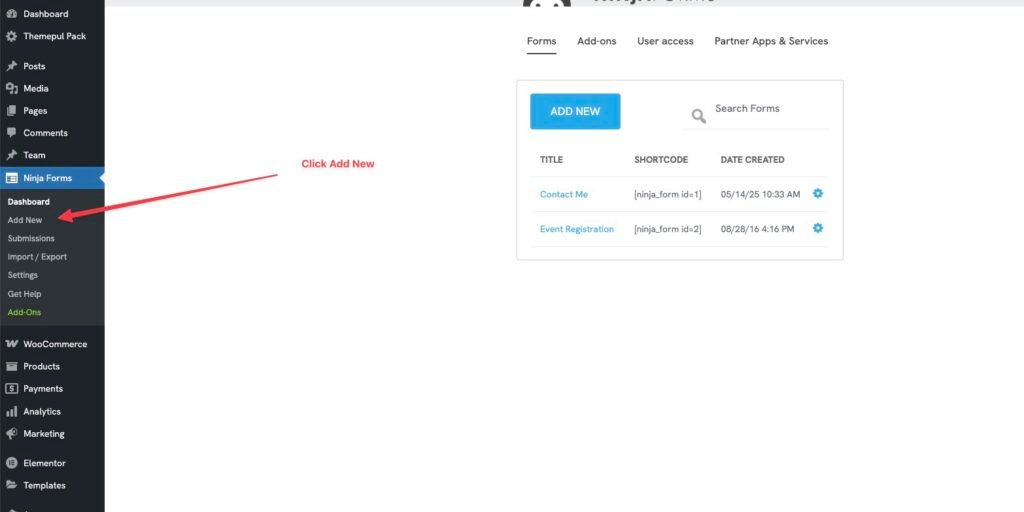Open WooCommerce menu label
This screenshot has height=512, width=1024.
[55, 344]
